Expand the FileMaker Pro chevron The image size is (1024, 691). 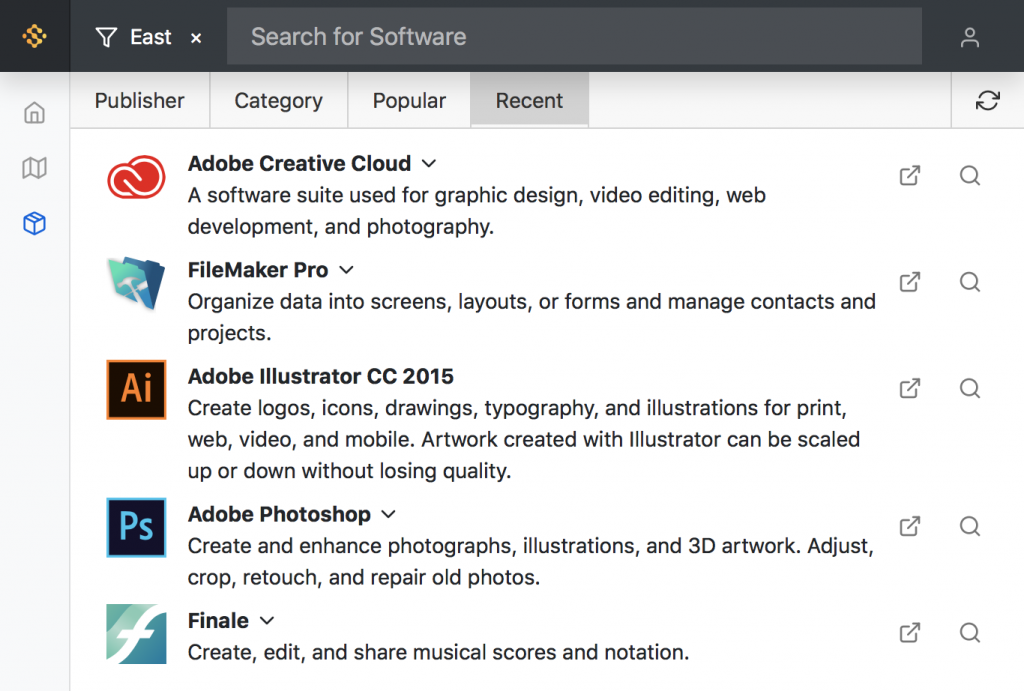(x=346, y=270)
